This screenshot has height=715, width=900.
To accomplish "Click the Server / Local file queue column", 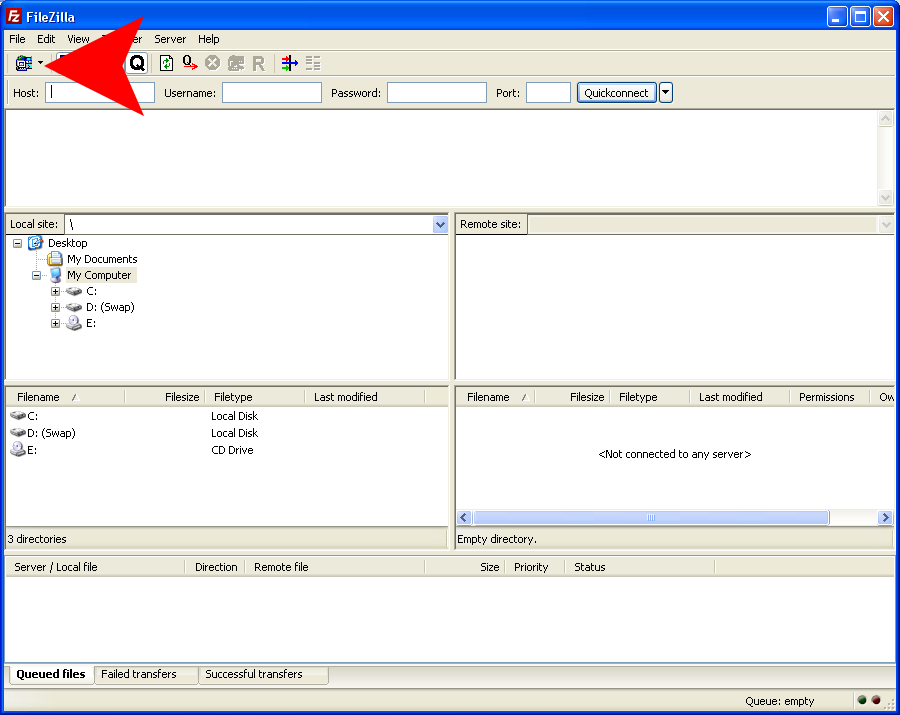I will [x=95, y=567].
